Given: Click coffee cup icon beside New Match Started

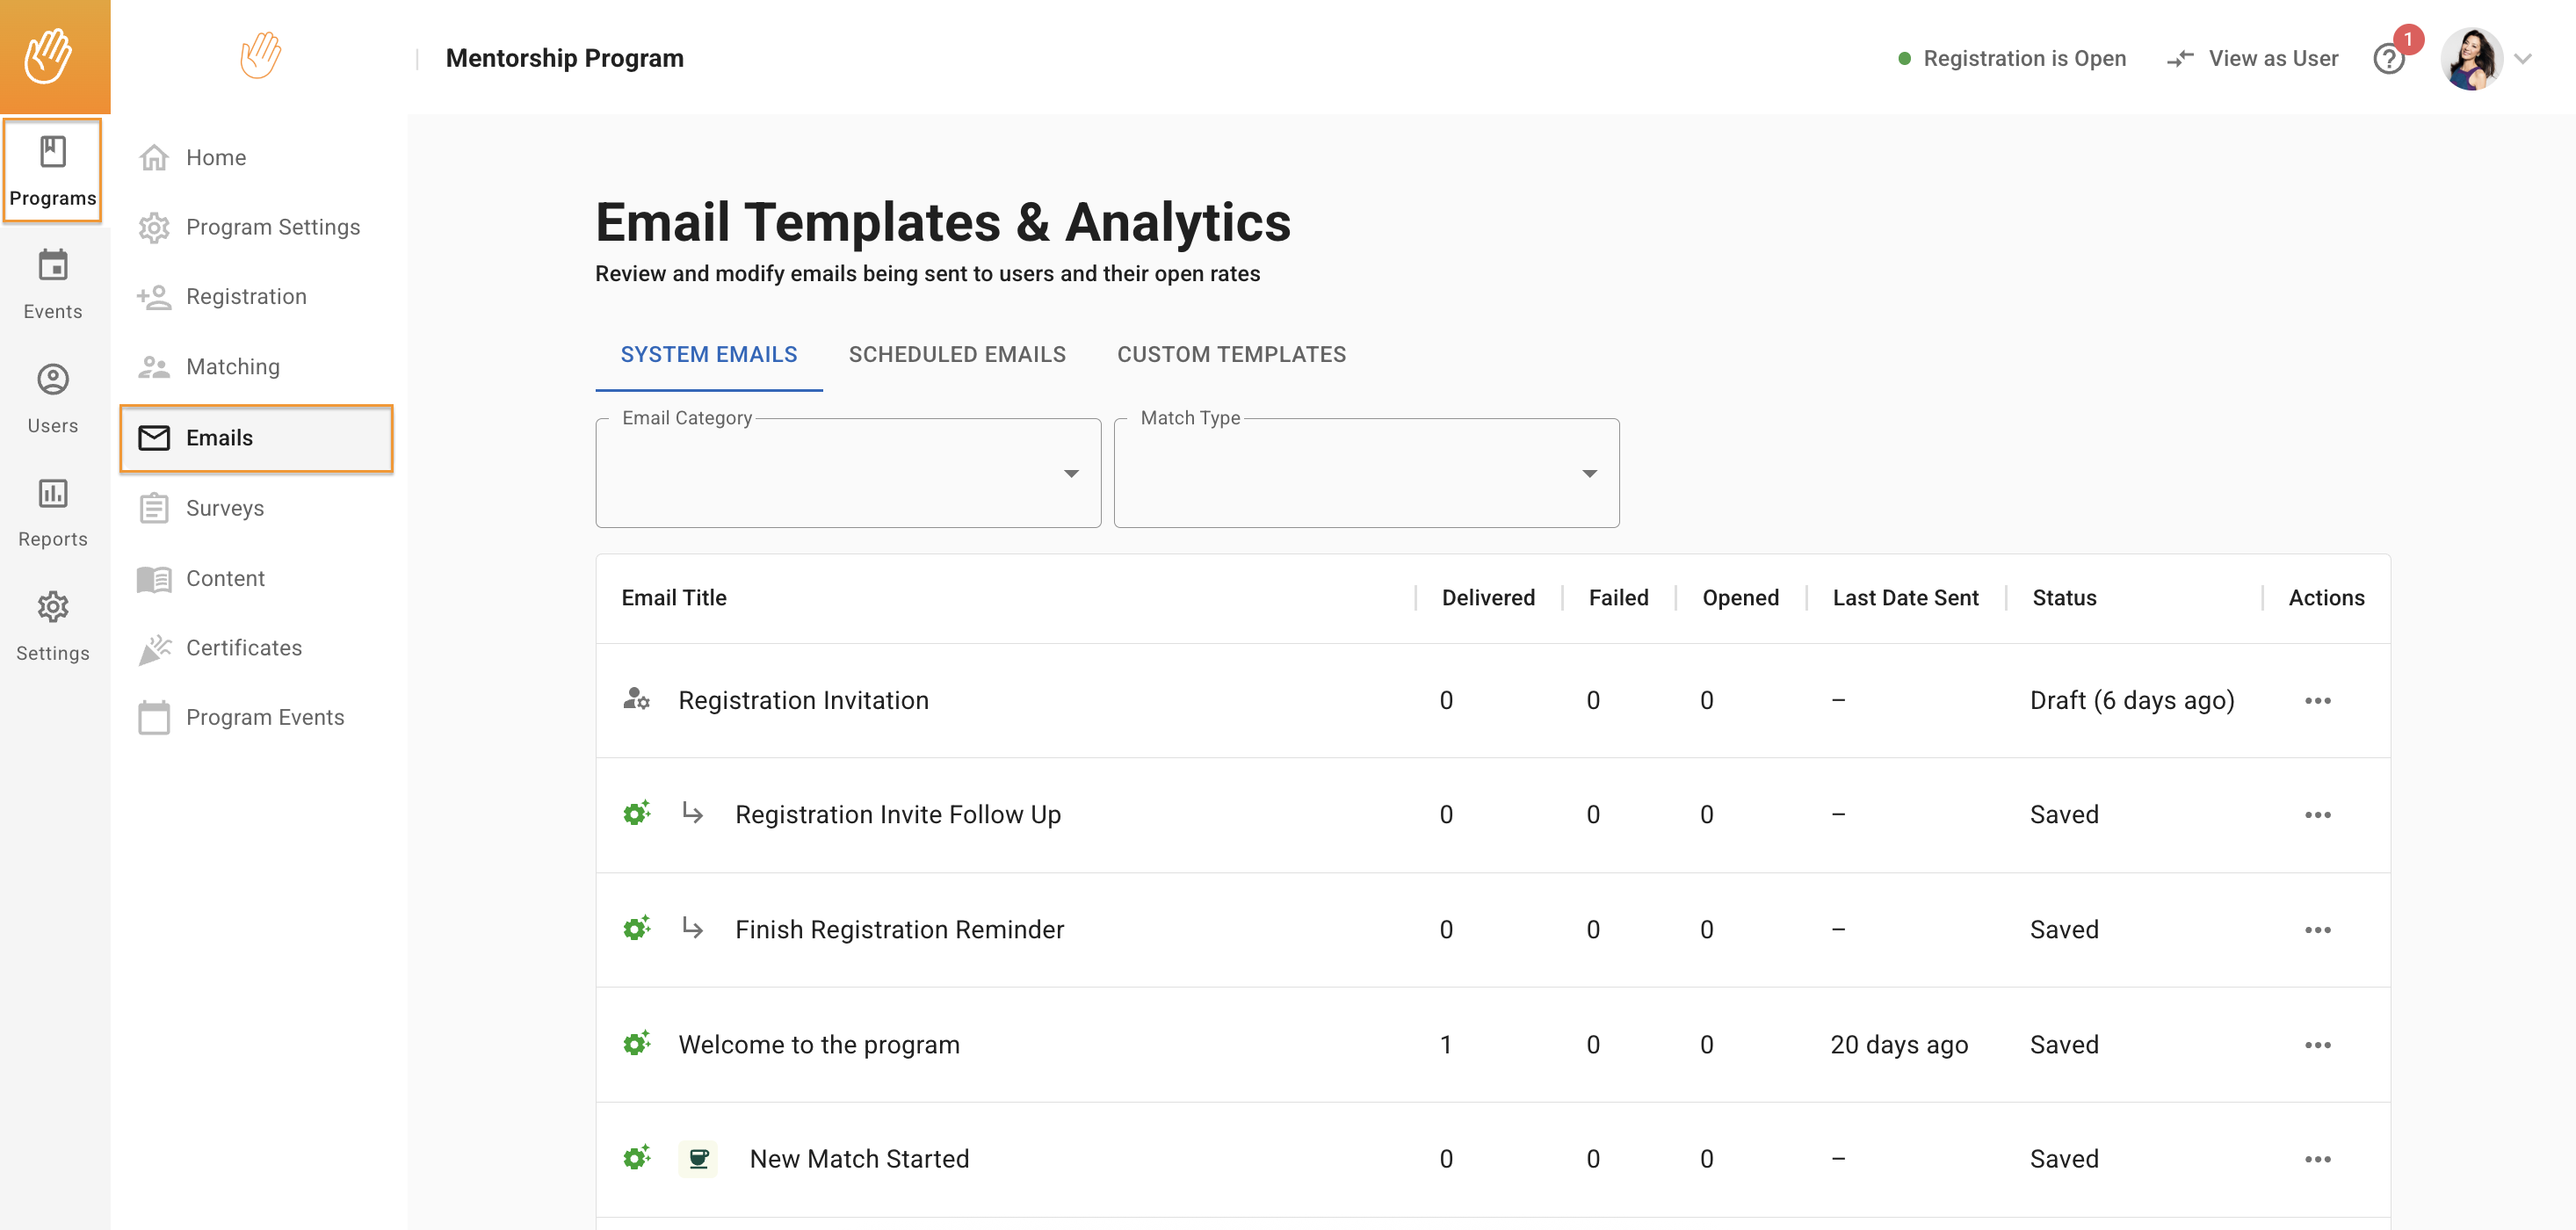Looking at the screenshot, I should click(698, 1158).
